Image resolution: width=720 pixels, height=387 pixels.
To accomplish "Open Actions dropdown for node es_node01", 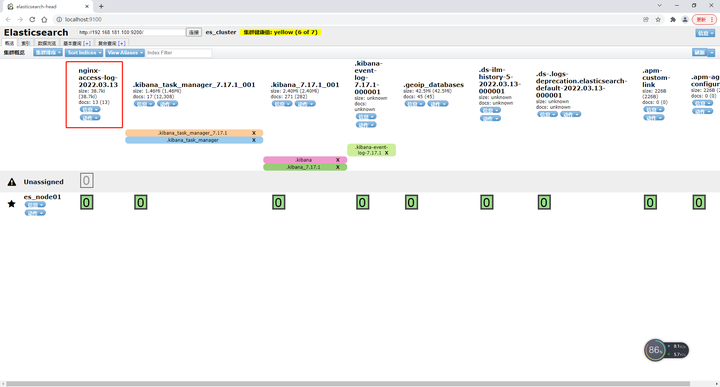I will [x=35, y=213].
